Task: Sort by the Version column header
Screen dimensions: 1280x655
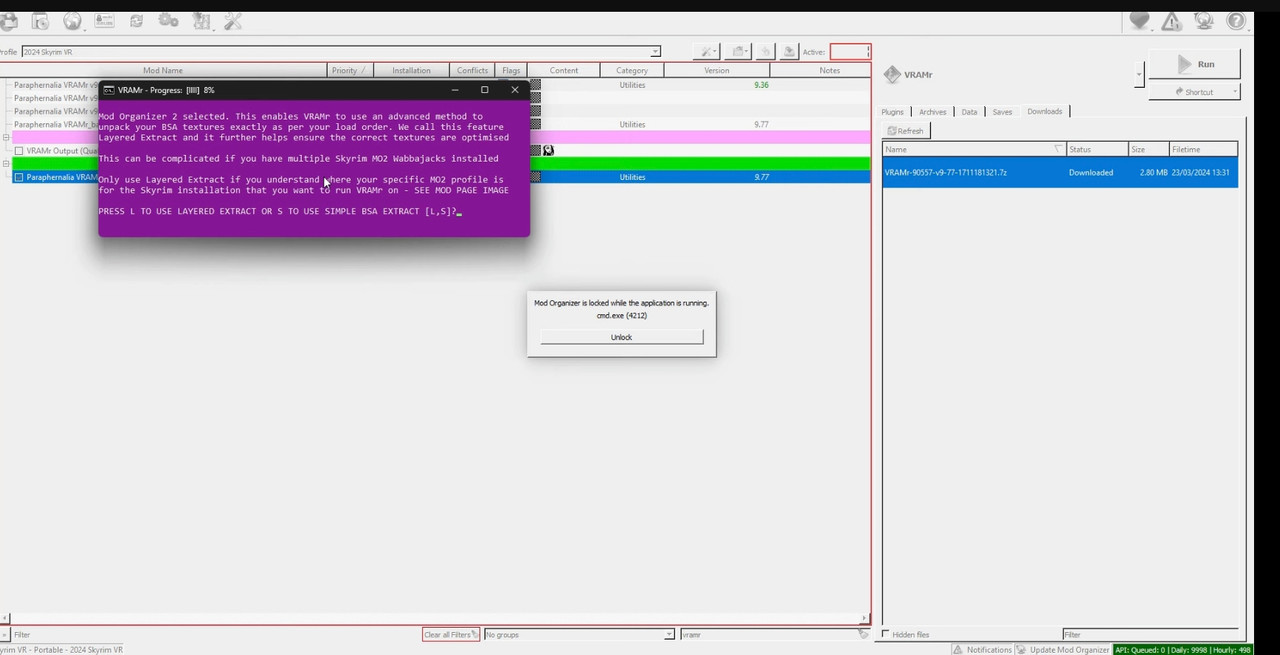Action: (x=716, y=70)
